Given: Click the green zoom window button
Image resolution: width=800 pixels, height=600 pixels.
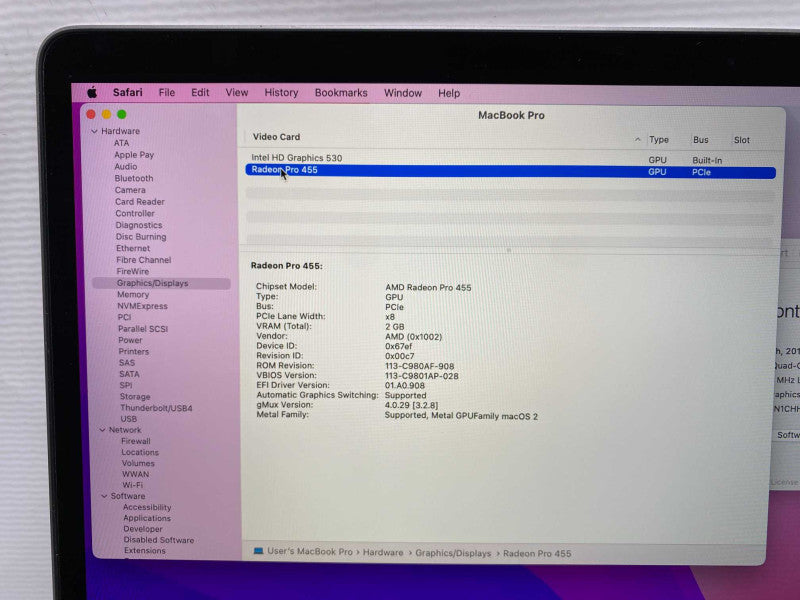Looking at the screenshot, I should [121, 114].
